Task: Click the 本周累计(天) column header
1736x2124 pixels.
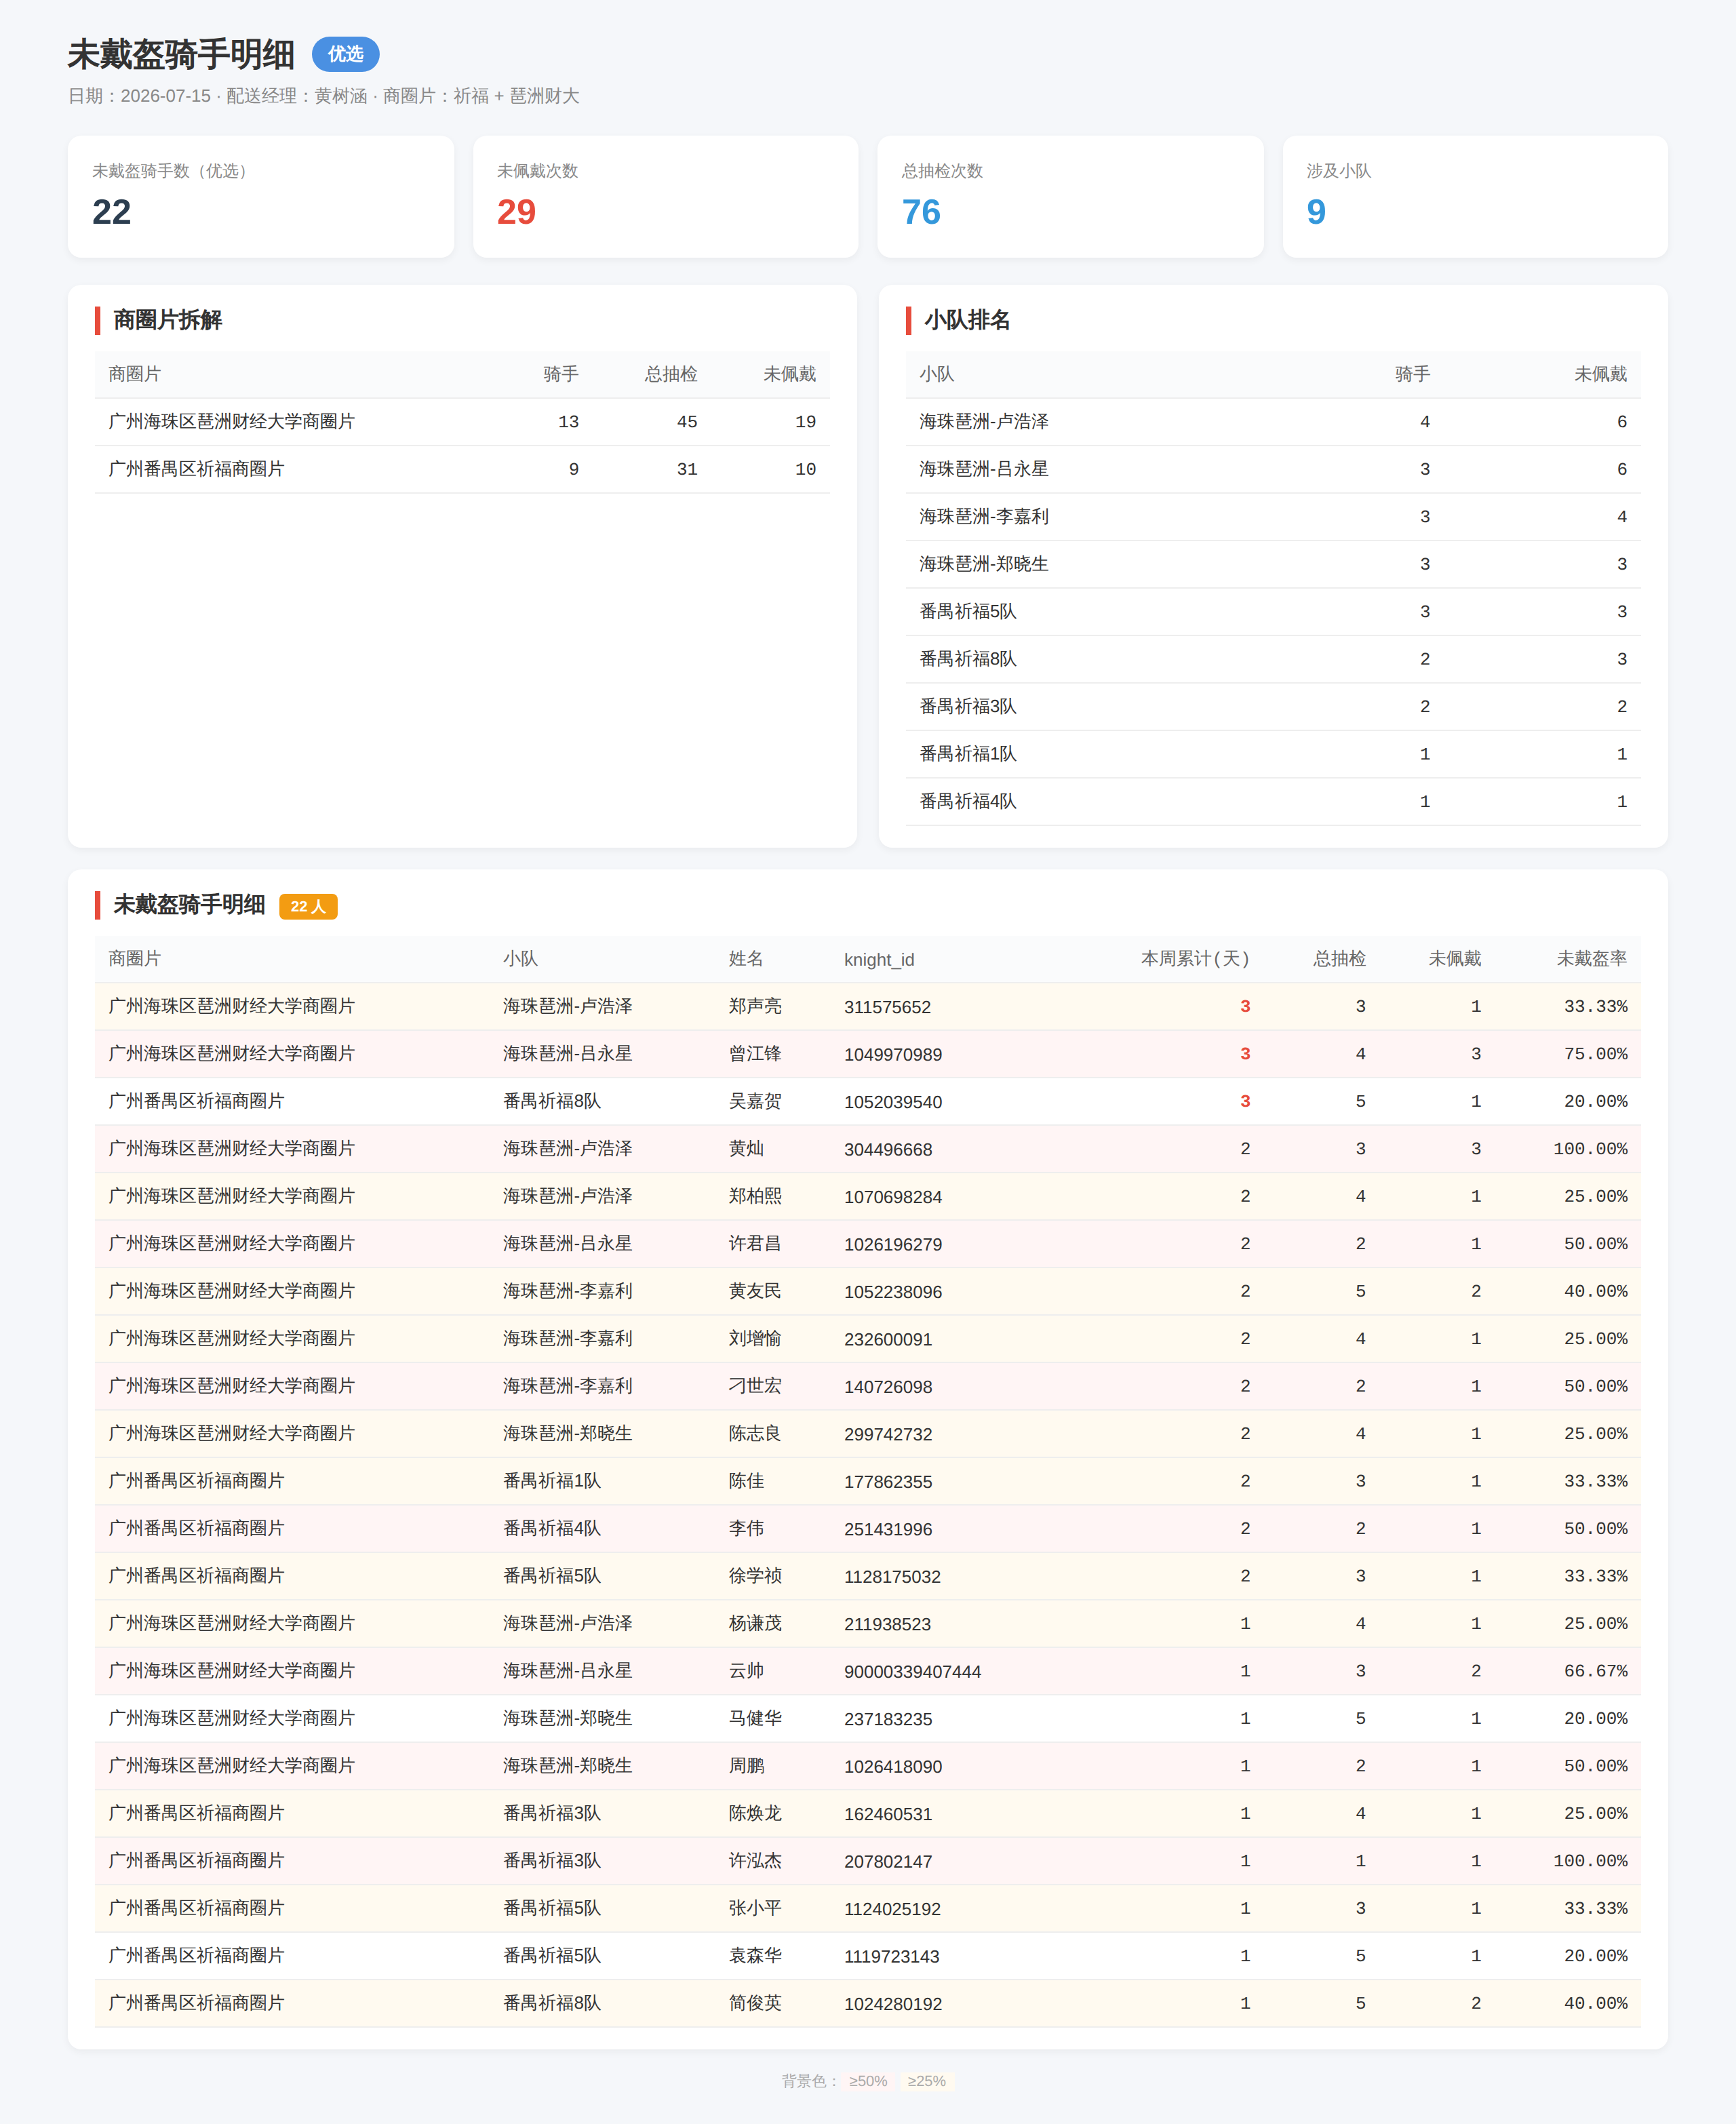Action: coord(1195,959)
